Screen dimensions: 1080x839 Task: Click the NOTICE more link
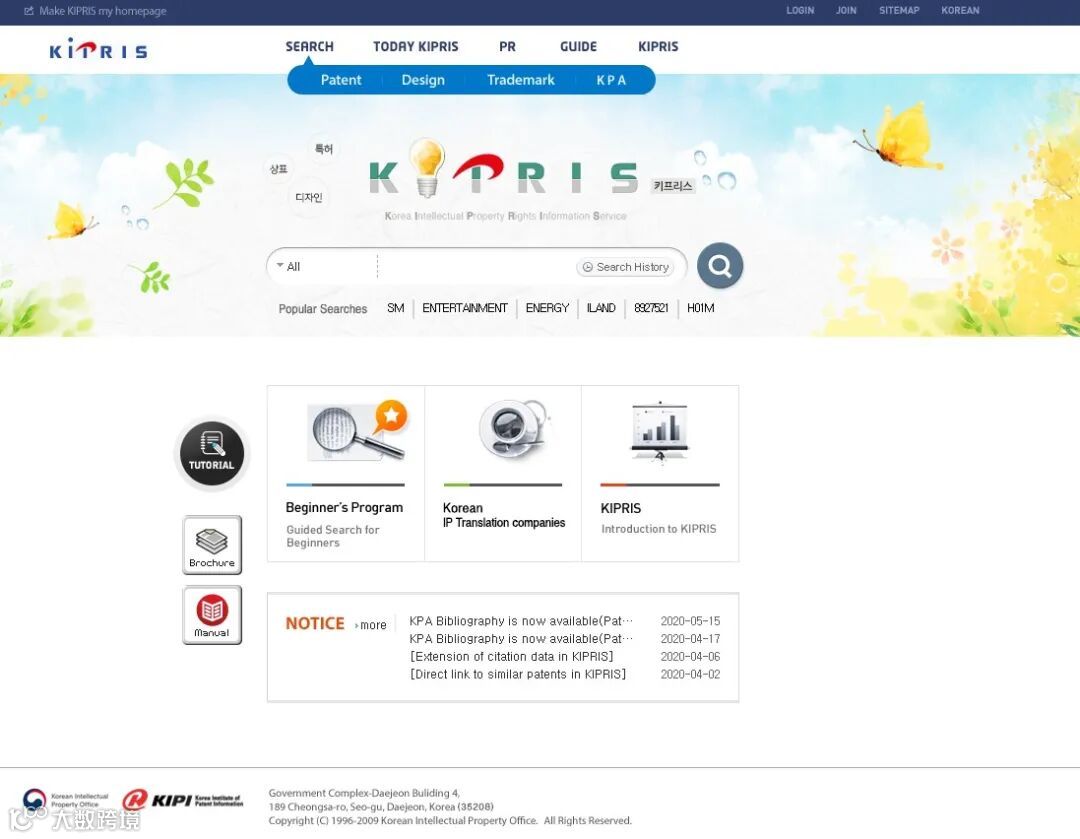pos(371,625)
